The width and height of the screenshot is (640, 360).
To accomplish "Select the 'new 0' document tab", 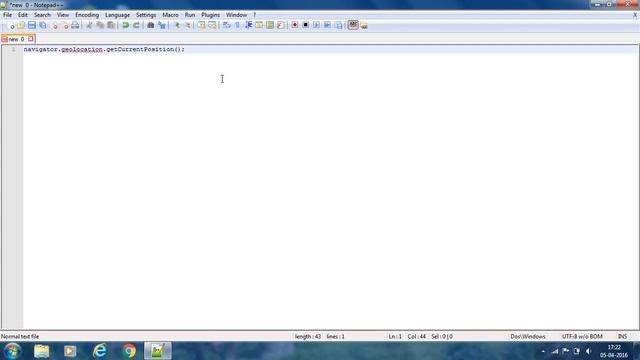I will pyautogui.click(x=16, y=39).
